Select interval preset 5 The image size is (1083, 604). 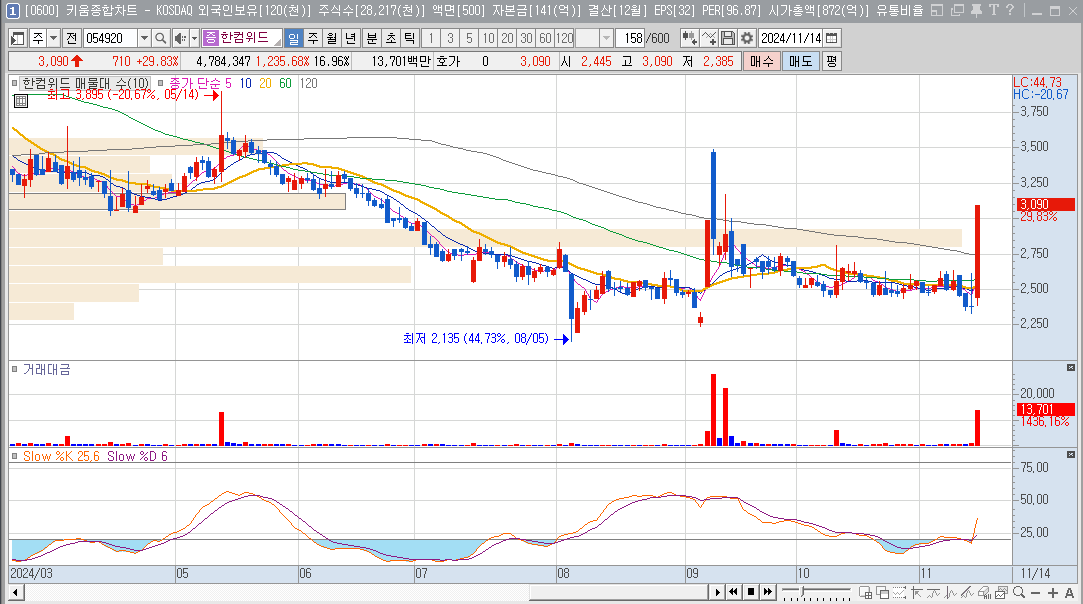coord(469,38)
